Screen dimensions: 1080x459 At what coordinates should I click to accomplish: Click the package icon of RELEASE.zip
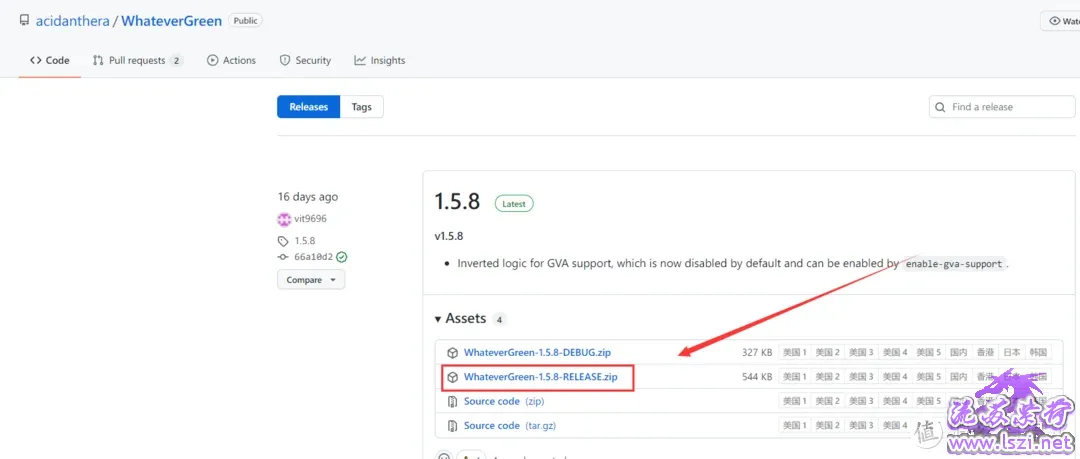coord(453,377)
